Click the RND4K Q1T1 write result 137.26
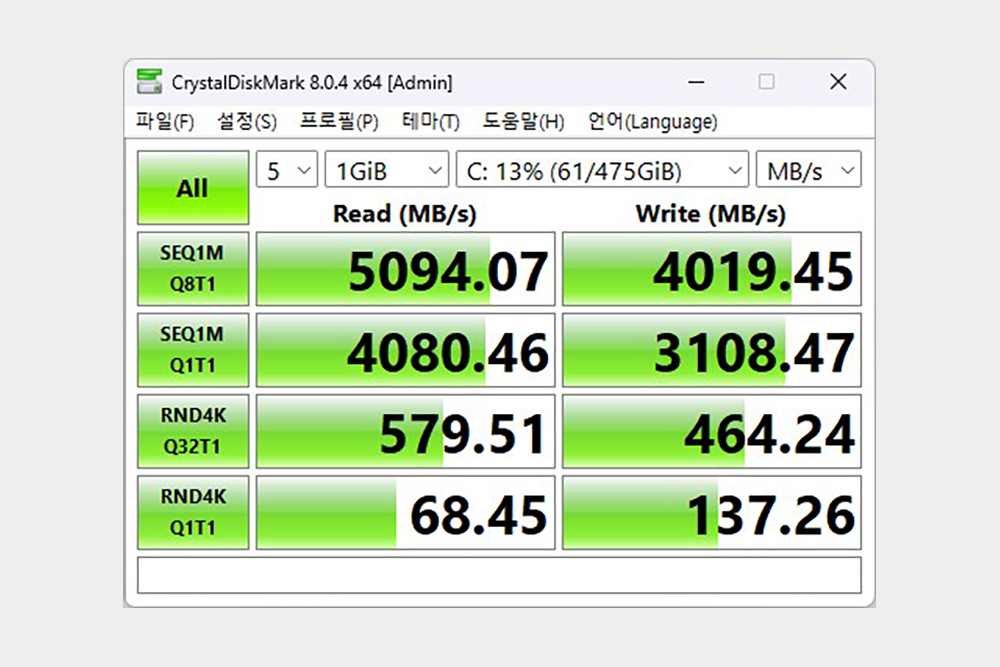 (712, 511)
